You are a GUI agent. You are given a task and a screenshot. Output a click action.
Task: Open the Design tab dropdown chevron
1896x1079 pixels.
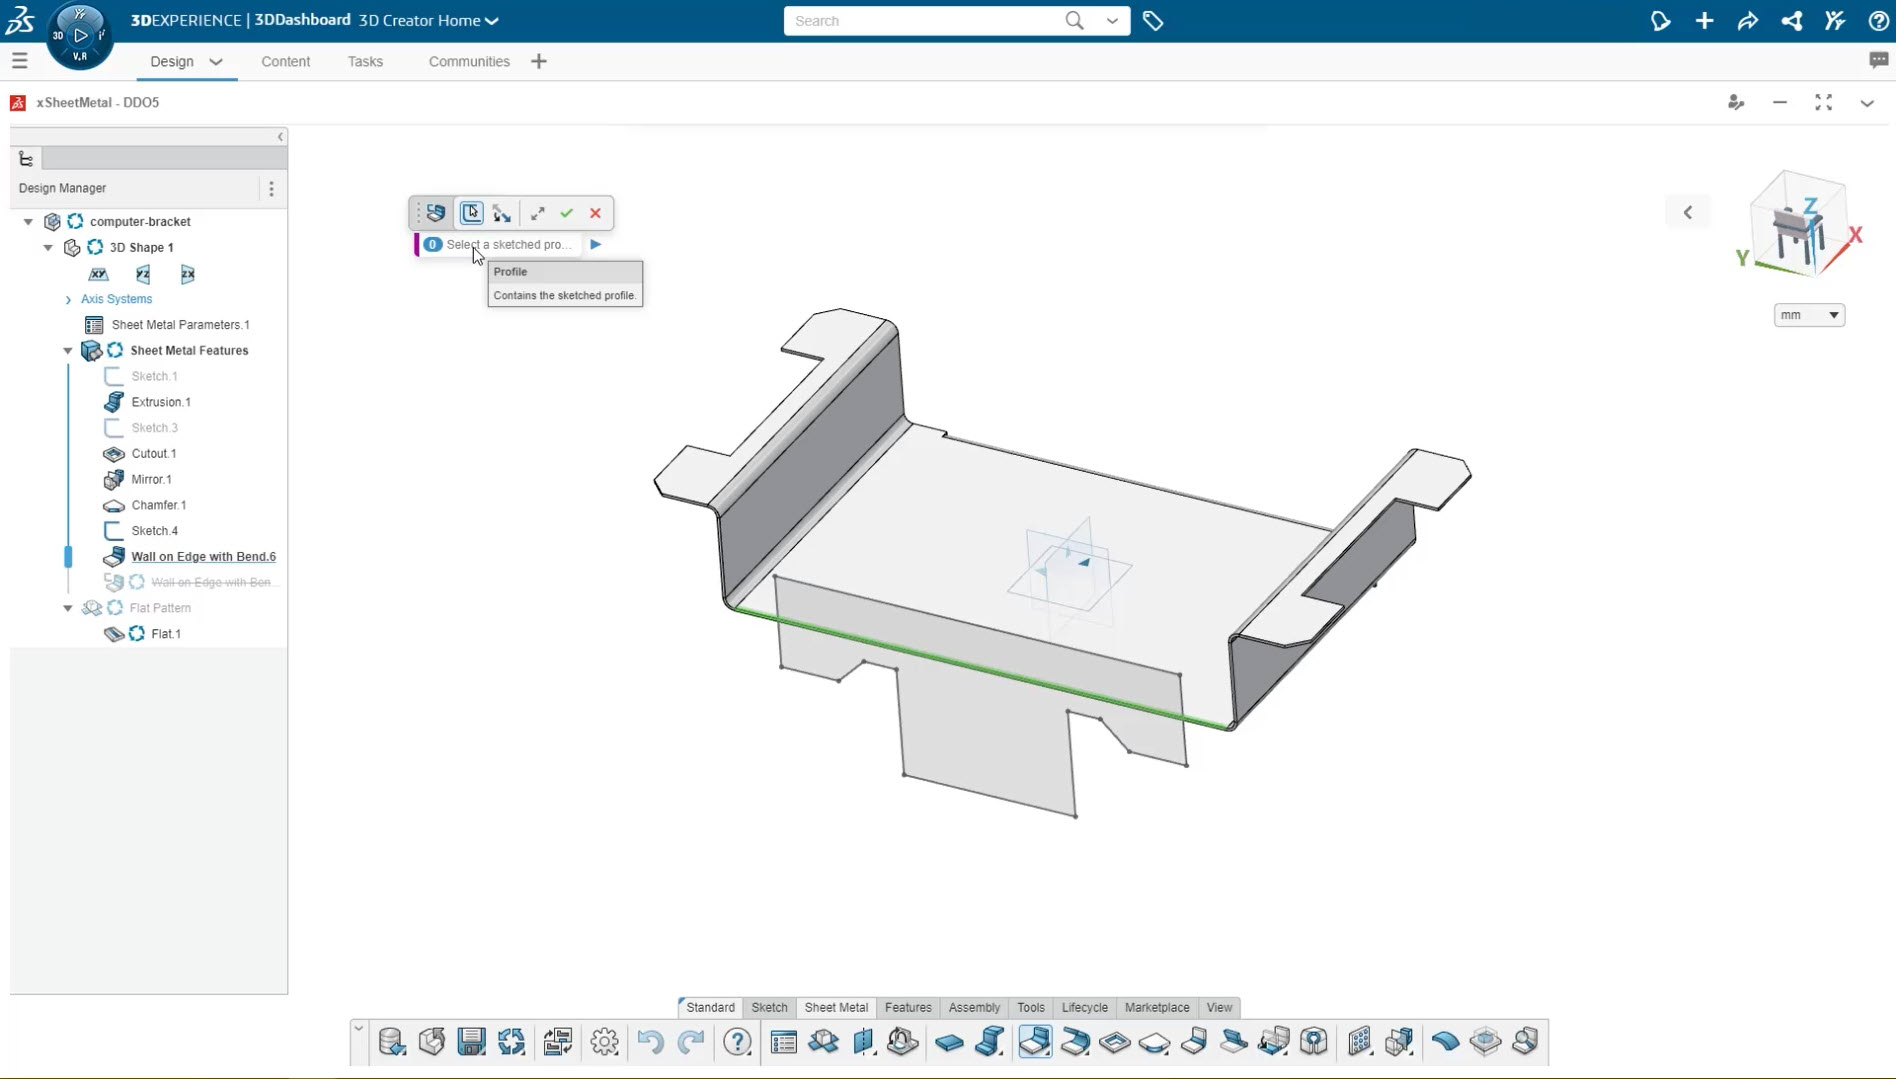[215, 62]
